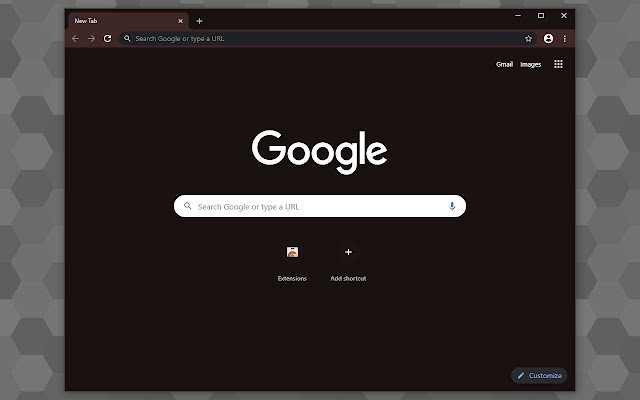Add a new shortcut with the plus tile

[x=348, y=252]
